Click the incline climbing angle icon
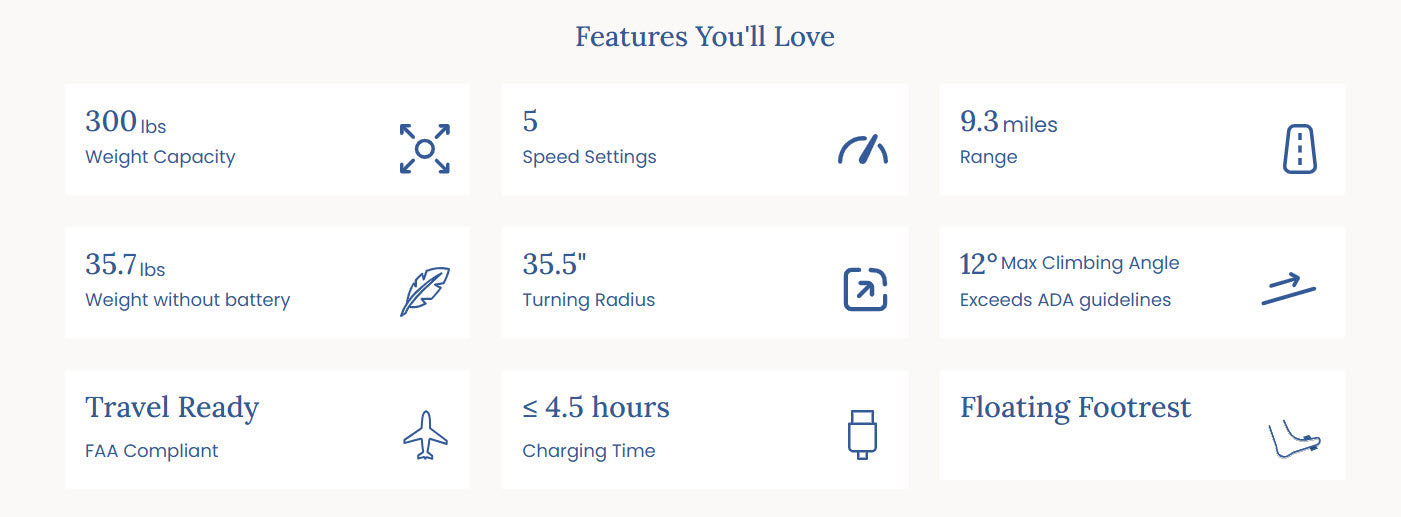The image size is (1401, 517). point(1288,289)
